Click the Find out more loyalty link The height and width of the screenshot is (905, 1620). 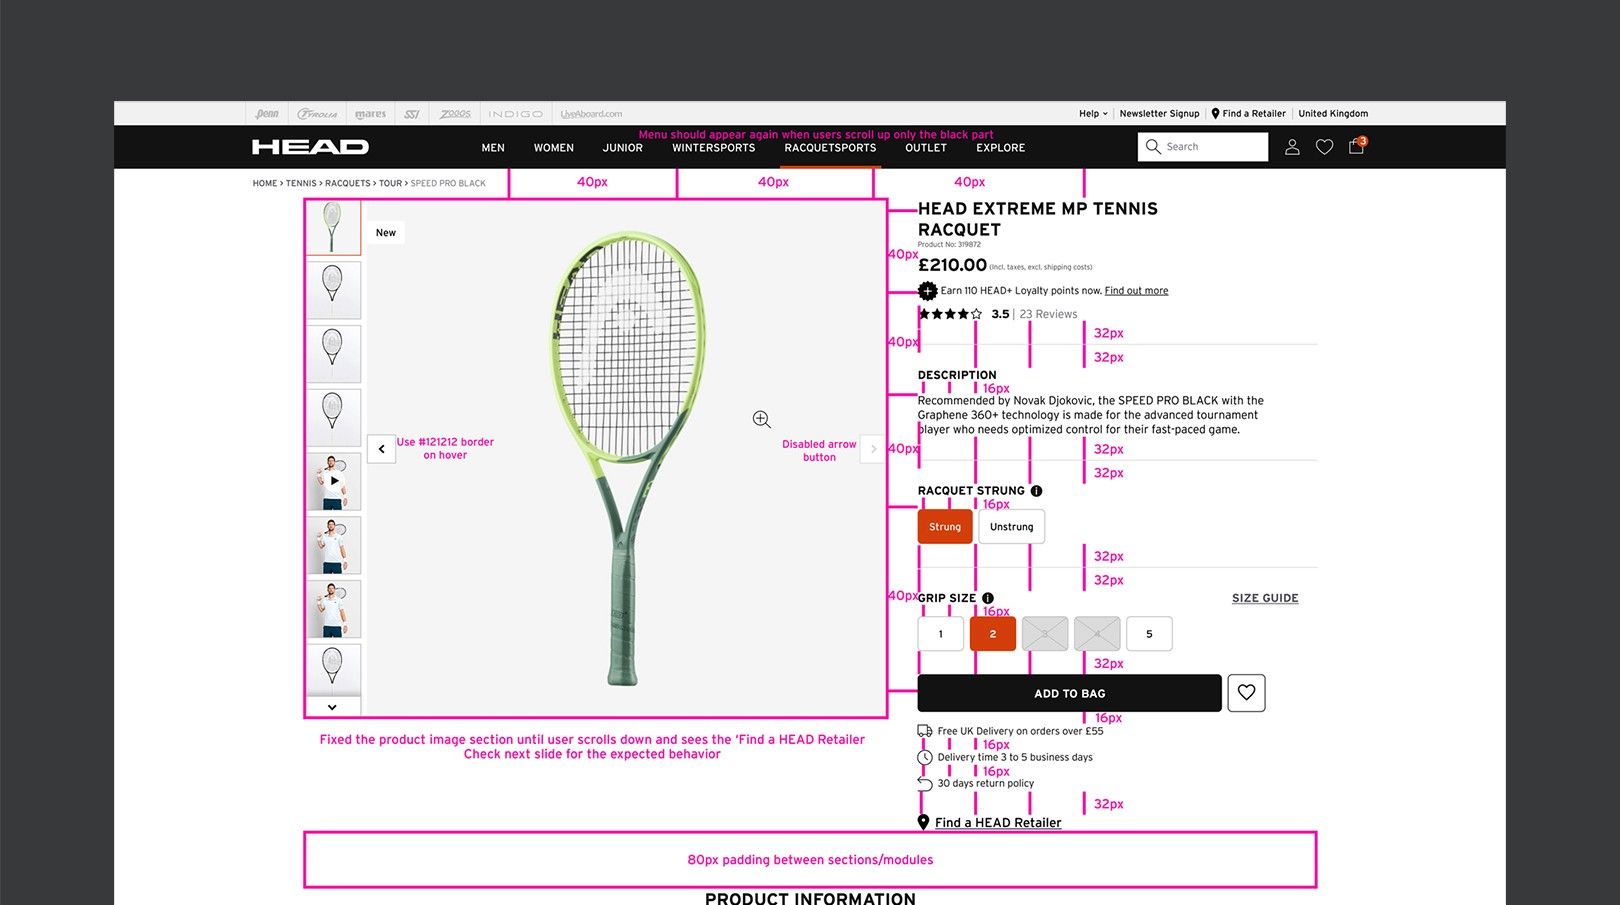point(1136,291)
